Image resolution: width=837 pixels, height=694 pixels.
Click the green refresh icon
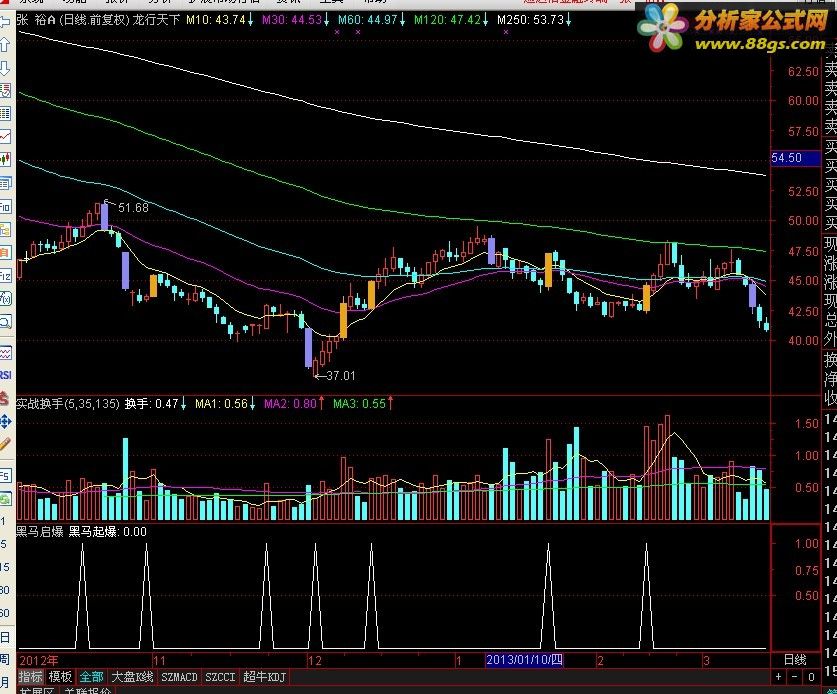pos(5,499)
